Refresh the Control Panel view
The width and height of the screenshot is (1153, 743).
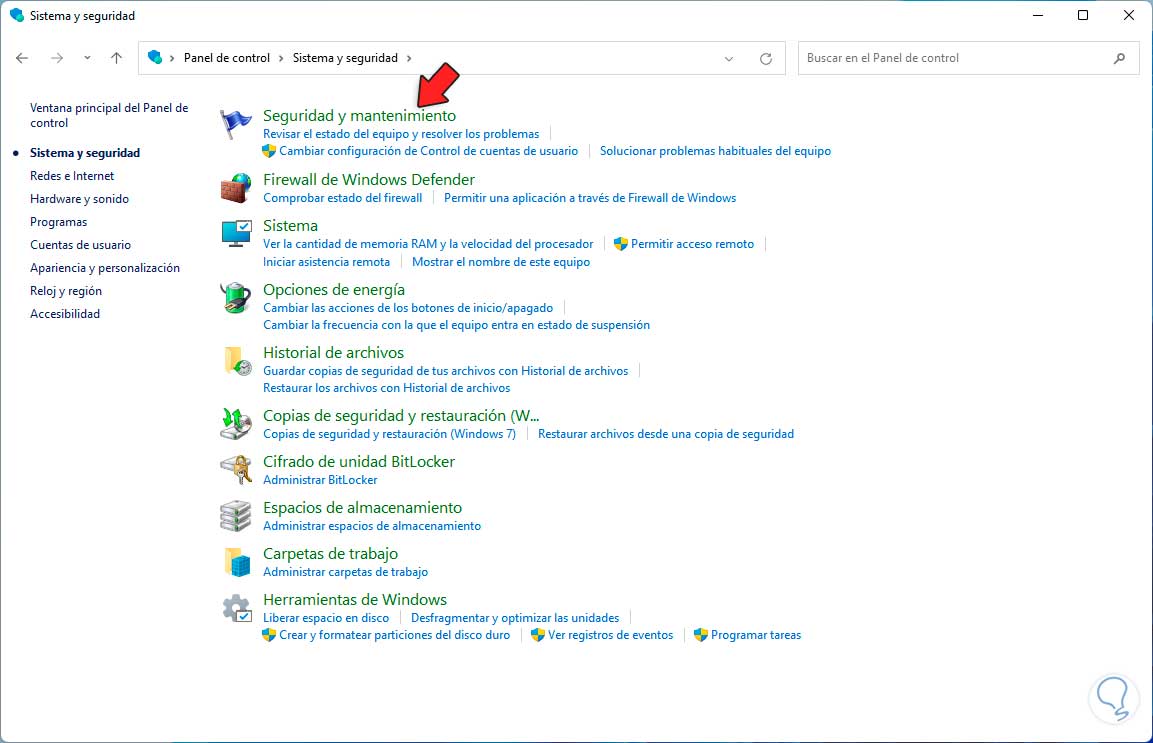pos(765,59)
